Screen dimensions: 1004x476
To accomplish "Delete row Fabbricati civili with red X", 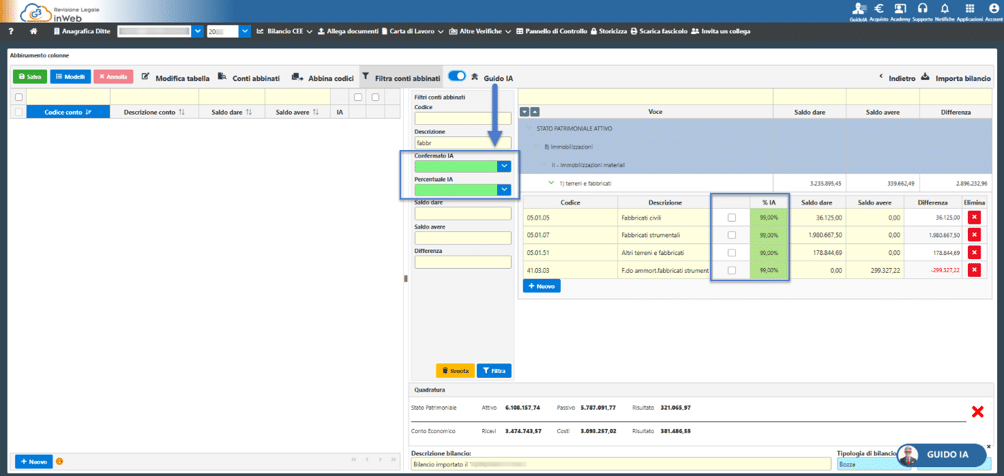I will pyautogui.click(x=975, y=218).
